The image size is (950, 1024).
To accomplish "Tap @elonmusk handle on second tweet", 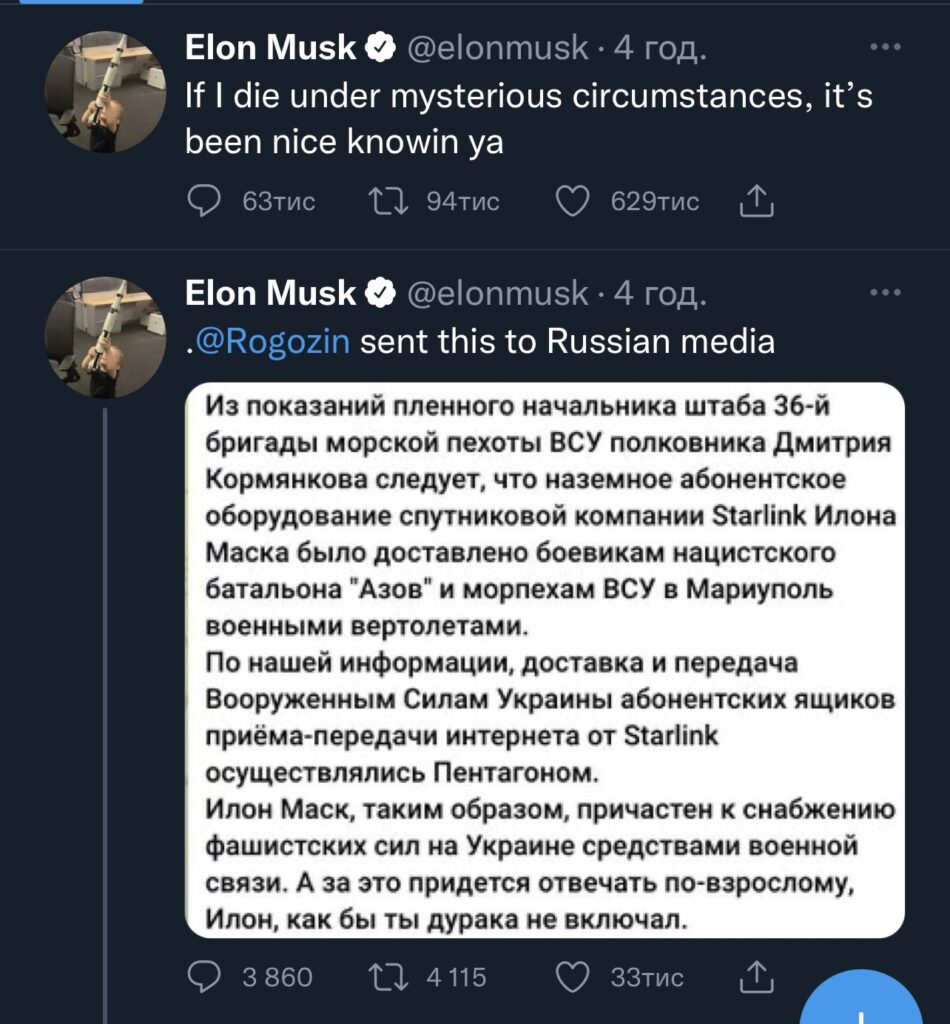I will pyautogui.click(x=498, y=293).
